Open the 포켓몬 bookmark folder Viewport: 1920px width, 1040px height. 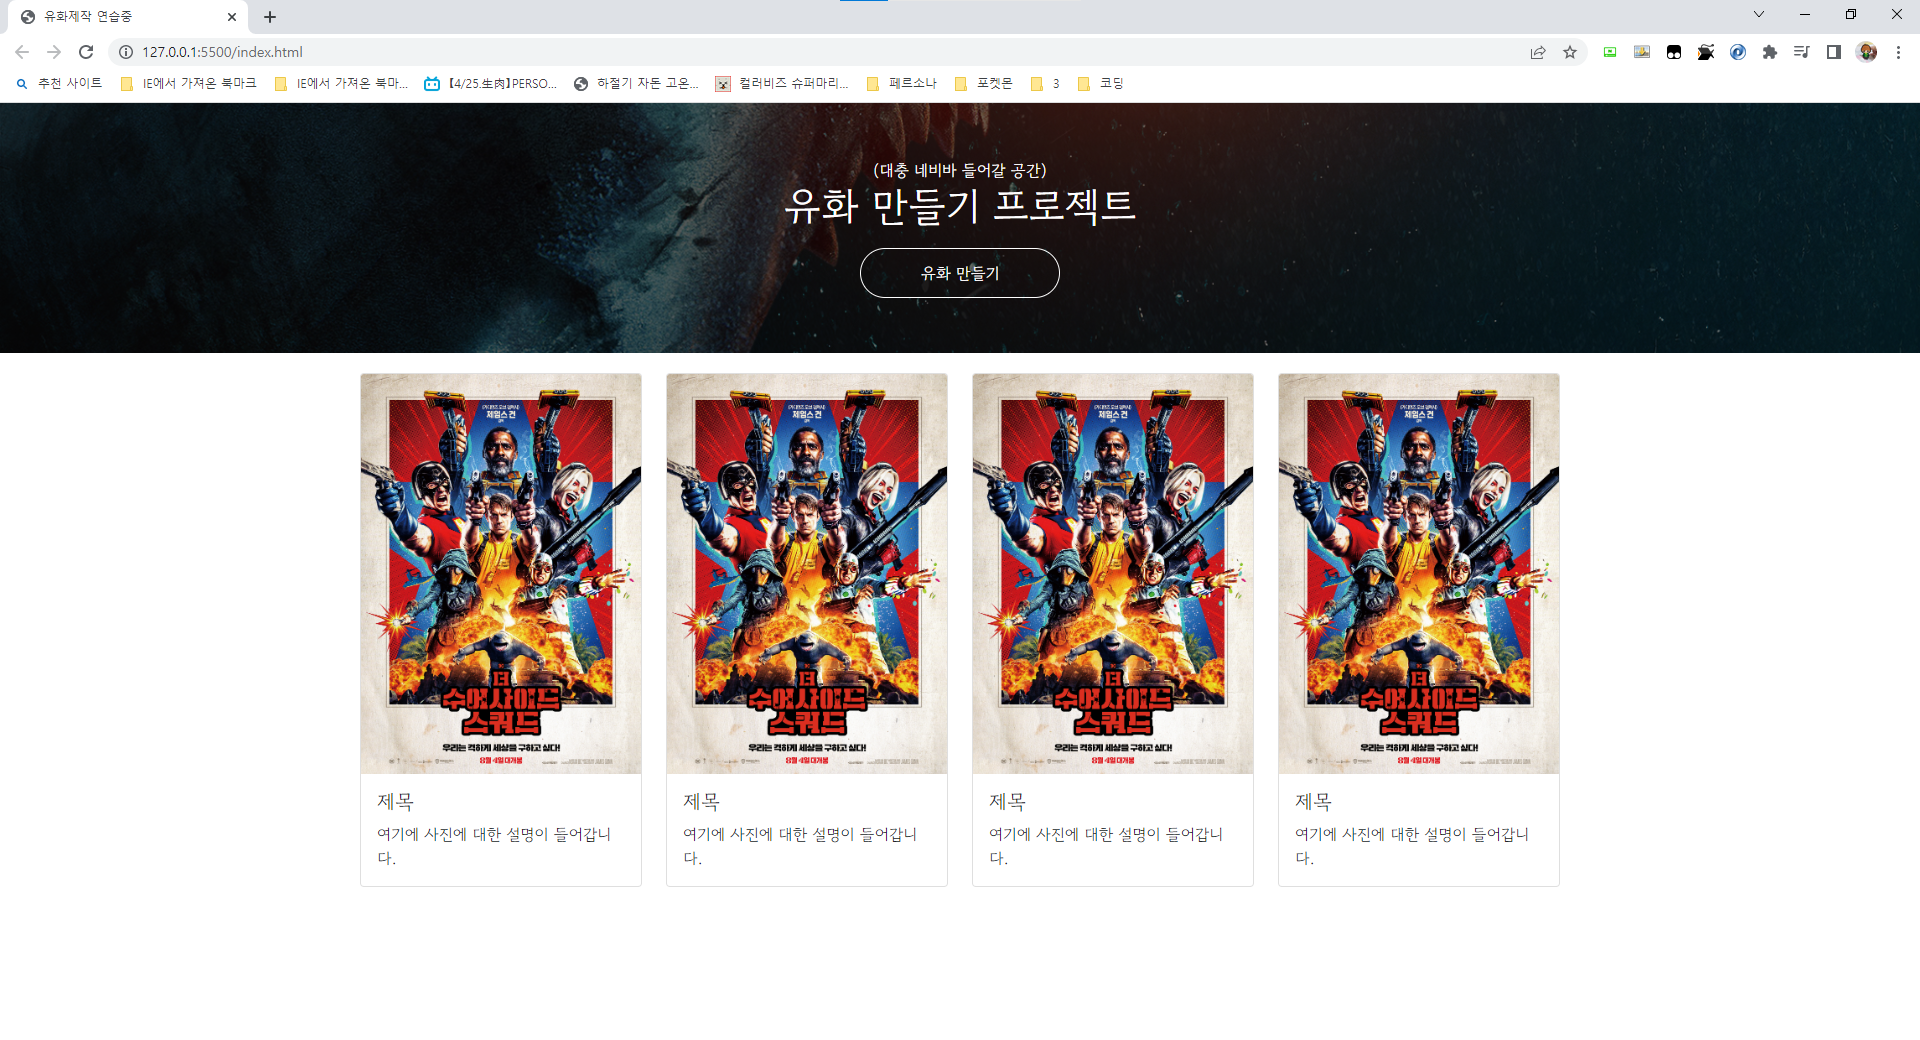[x=984, y=83]
